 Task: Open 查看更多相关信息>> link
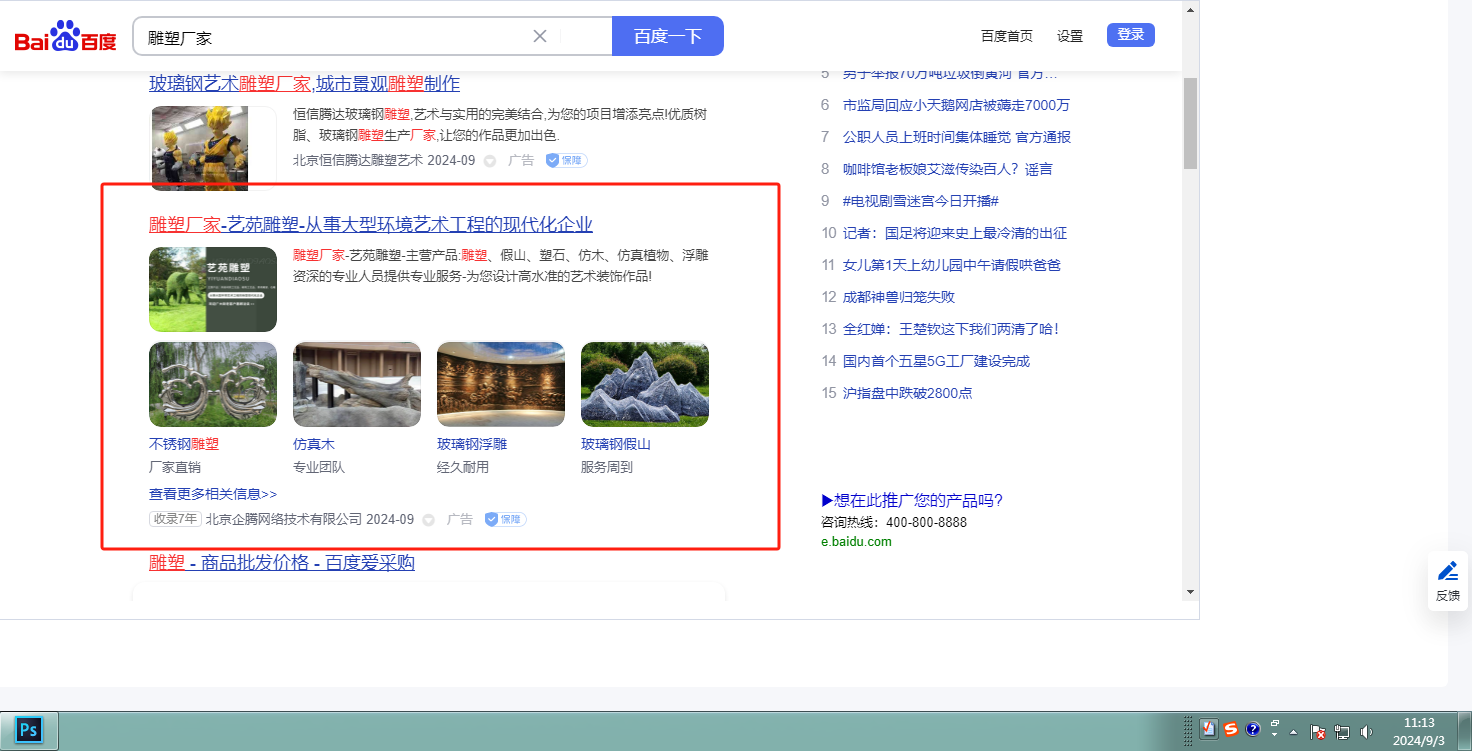pos(213,494)
